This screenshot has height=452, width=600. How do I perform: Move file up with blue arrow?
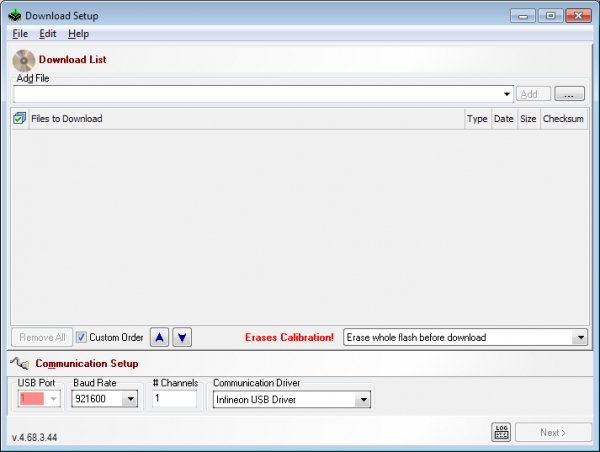(159, 337)
